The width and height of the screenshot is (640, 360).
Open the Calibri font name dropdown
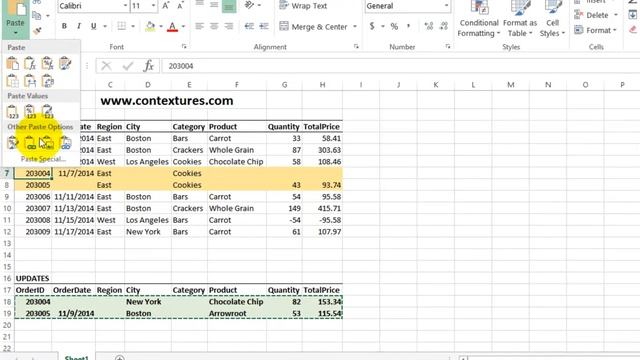pos(125,6)
